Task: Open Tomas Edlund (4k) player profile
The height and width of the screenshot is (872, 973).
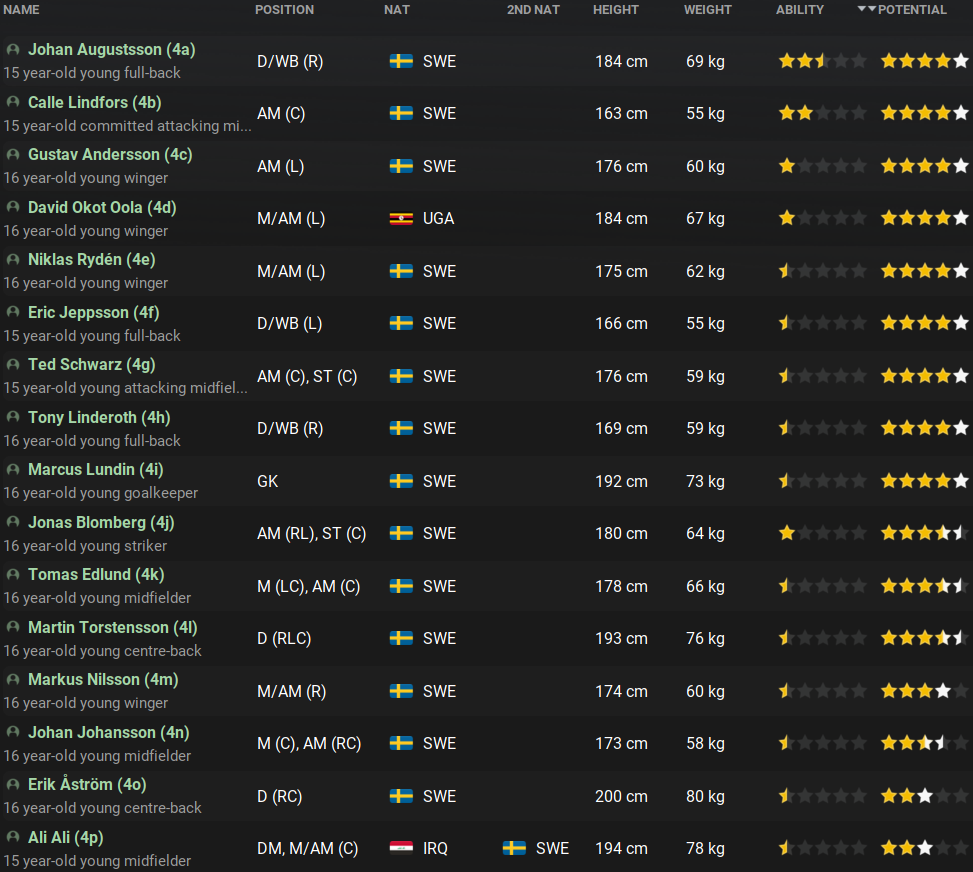Action: [x=96, y=575]
